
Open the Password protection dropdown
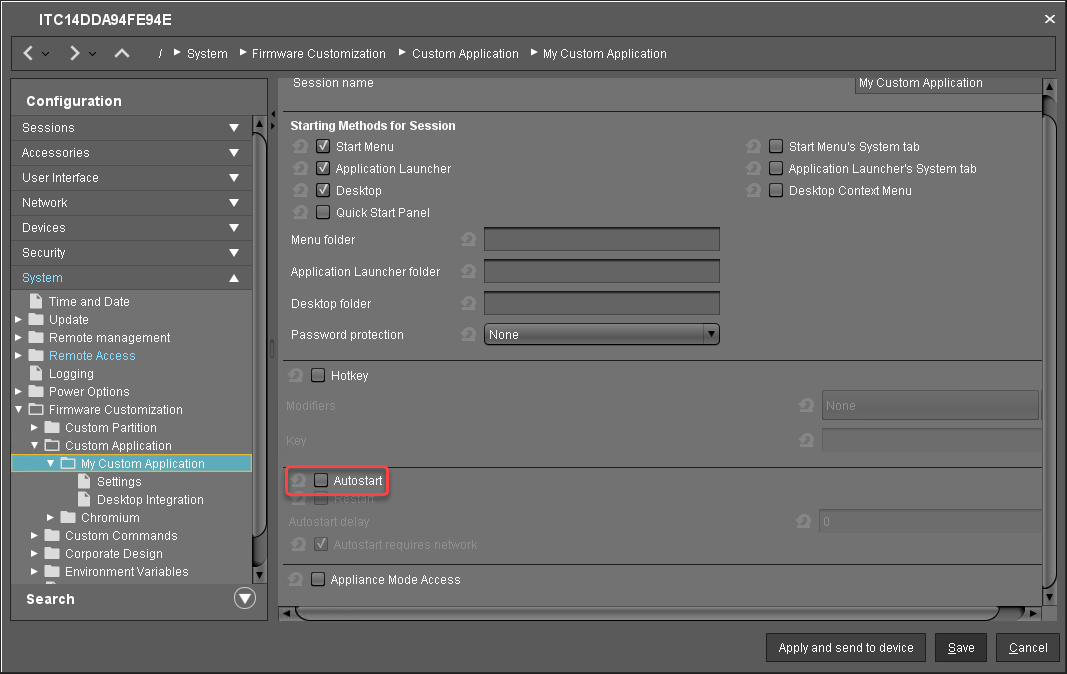click(x=602, y=335)
